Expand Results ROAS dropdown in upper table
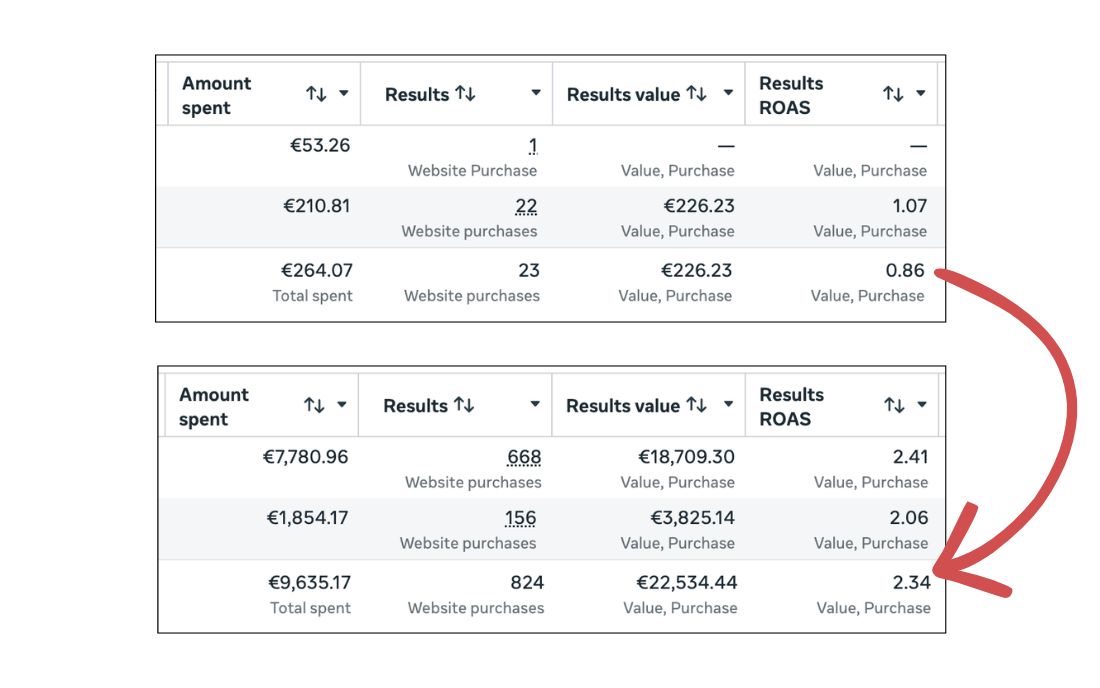1100x688 pixels. click(x=921, y=94)
